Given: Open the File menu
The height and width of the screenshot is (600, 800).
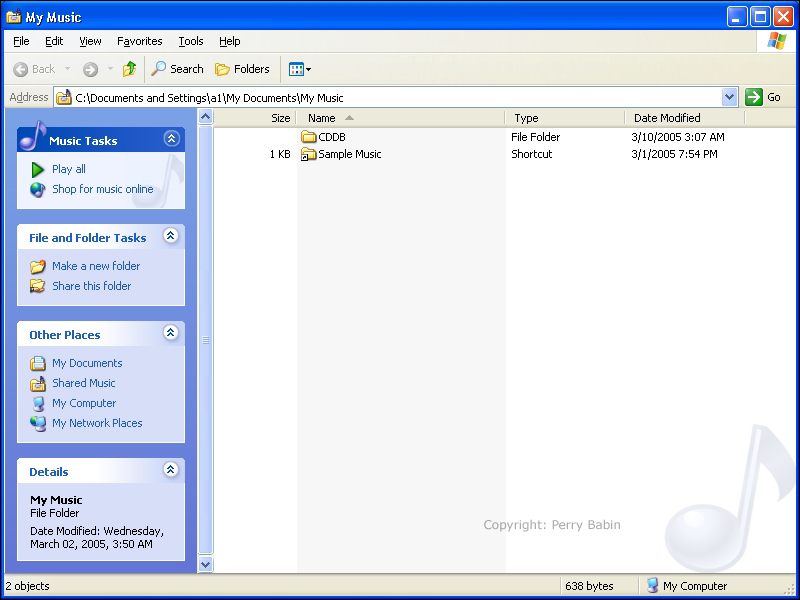Looking at the screenshot, I should (21, 41).
